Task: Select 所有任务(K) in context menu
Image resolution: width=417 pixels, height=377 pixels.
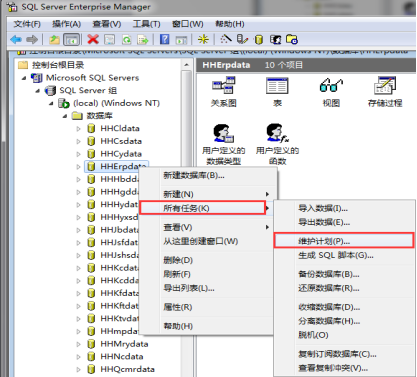Action: point(203,208)
